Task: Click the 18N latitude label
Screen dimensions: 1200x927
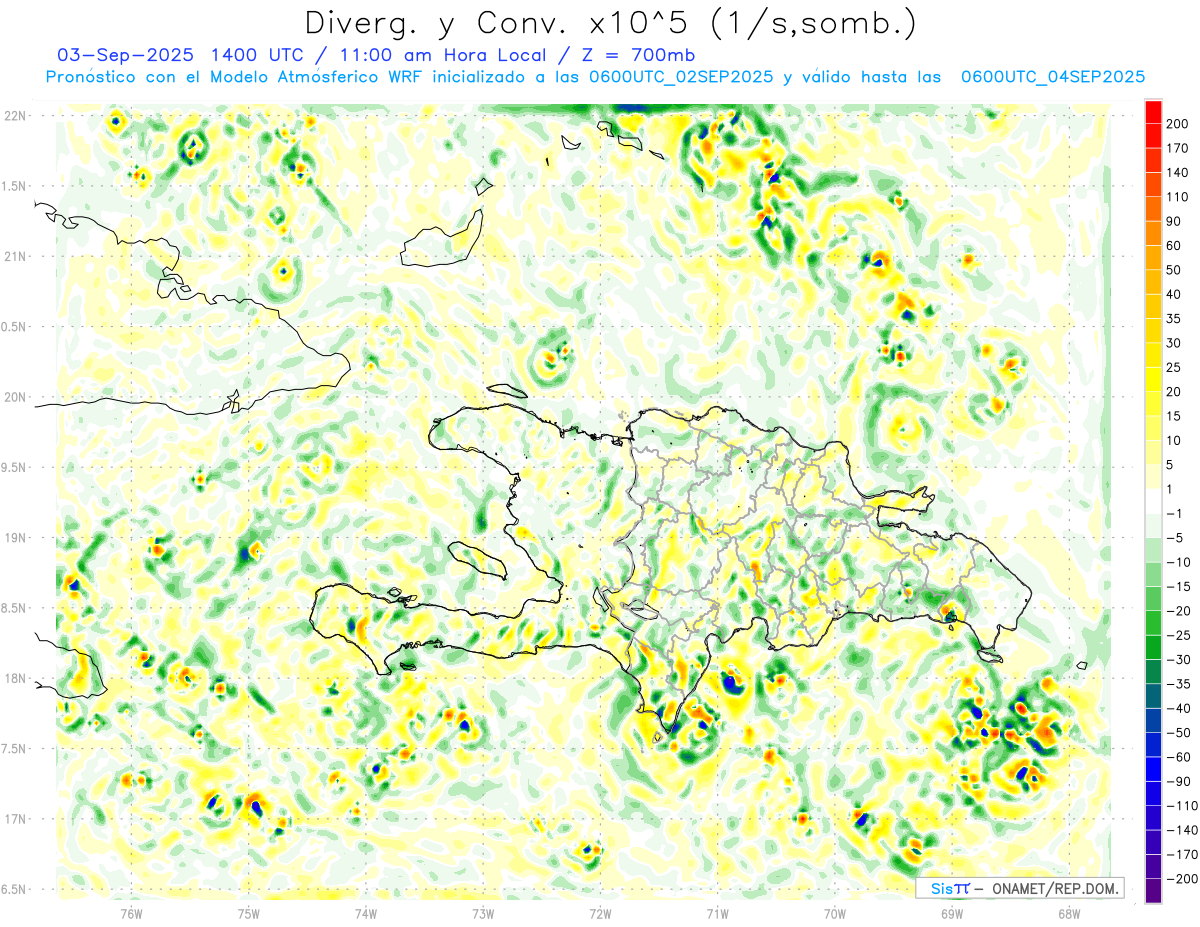Action: click(x=14, y=679)
